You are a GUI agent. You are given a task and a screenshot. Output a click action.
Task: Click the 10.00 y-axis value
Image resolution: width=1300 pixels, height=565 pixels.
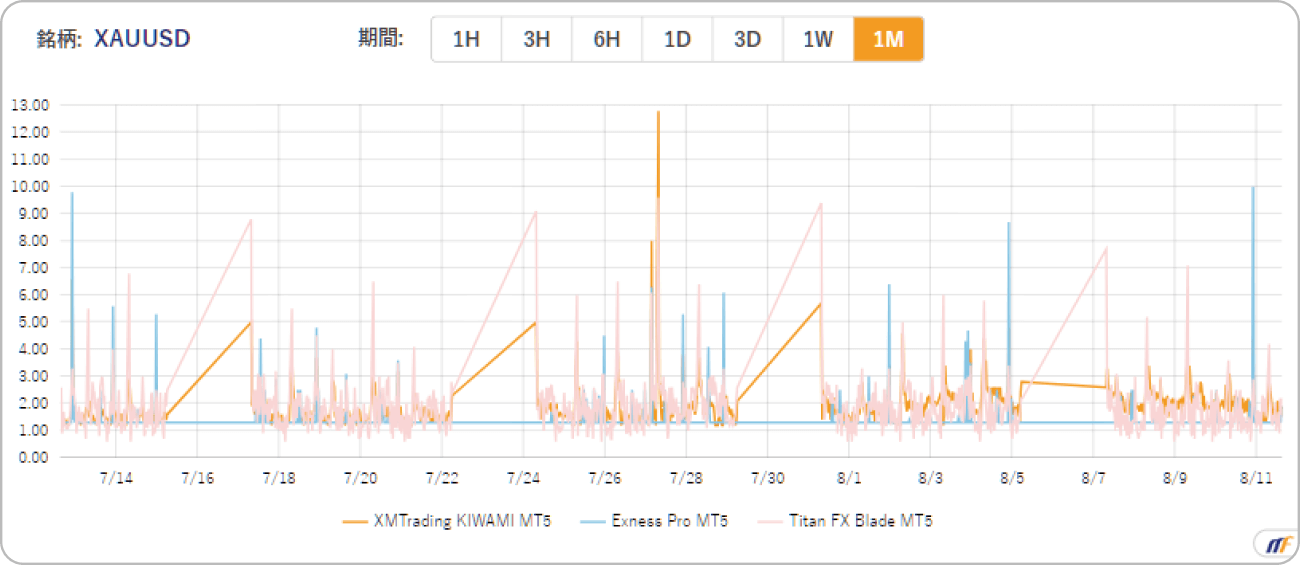(29, 186)
